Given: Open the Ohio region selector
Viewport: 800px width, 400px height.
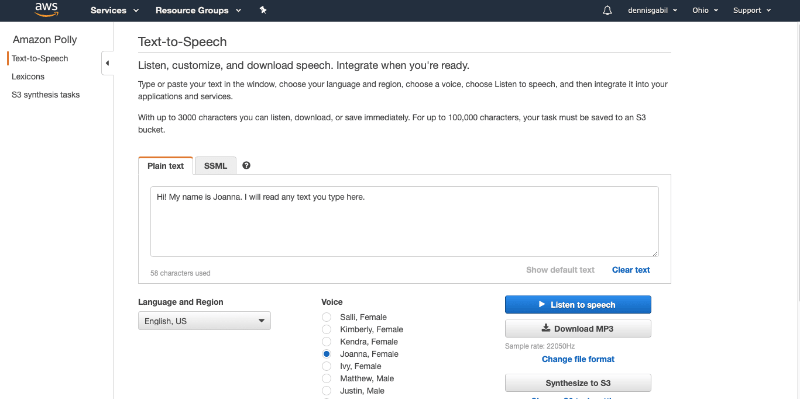Looking at the screenshot, I should 705,10.
